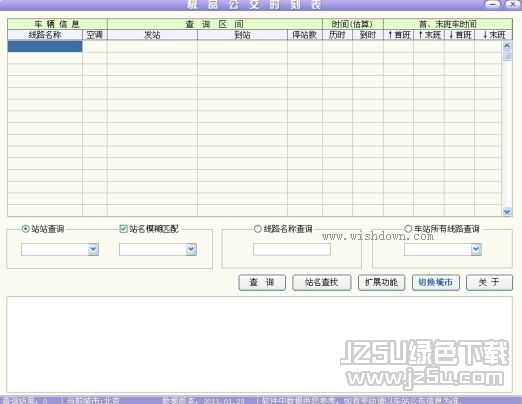Click the 历时 column header
The width and height of the screenshot is (522, 404).
(337, 35)
